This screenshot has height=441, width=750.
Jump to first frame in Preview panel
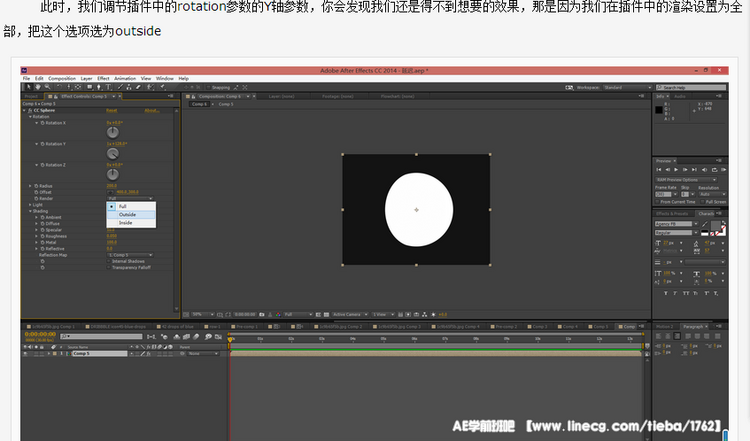pyautogui.click(x=659, y=170)
